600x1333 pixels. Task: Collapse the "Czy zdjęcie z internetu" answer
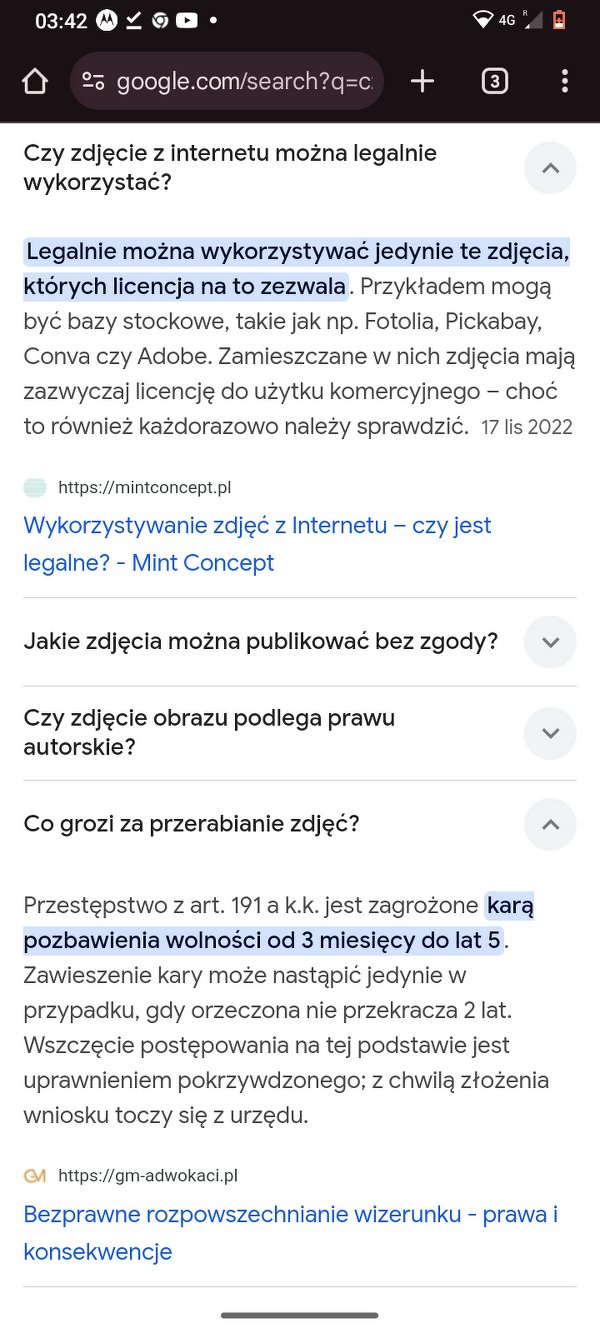tap(550, 168)
